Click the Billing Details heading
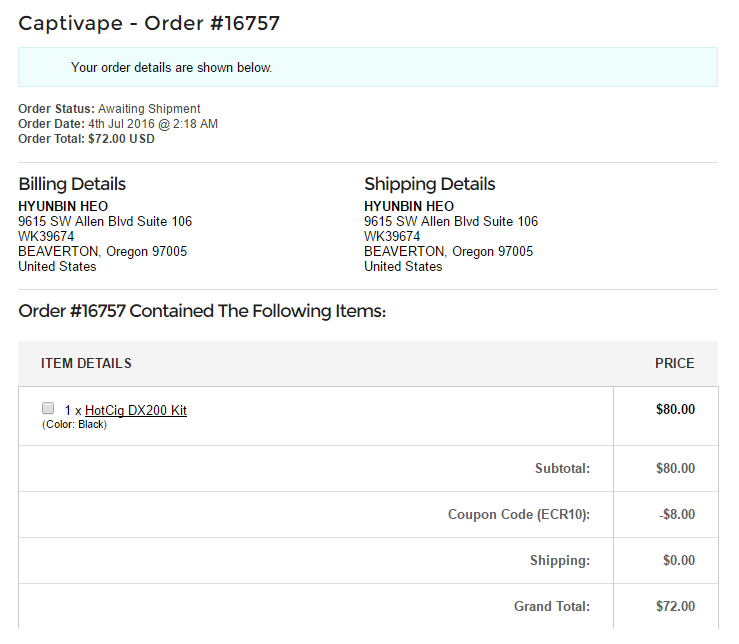Screen dimensions: 739x644 pos(72,184)
